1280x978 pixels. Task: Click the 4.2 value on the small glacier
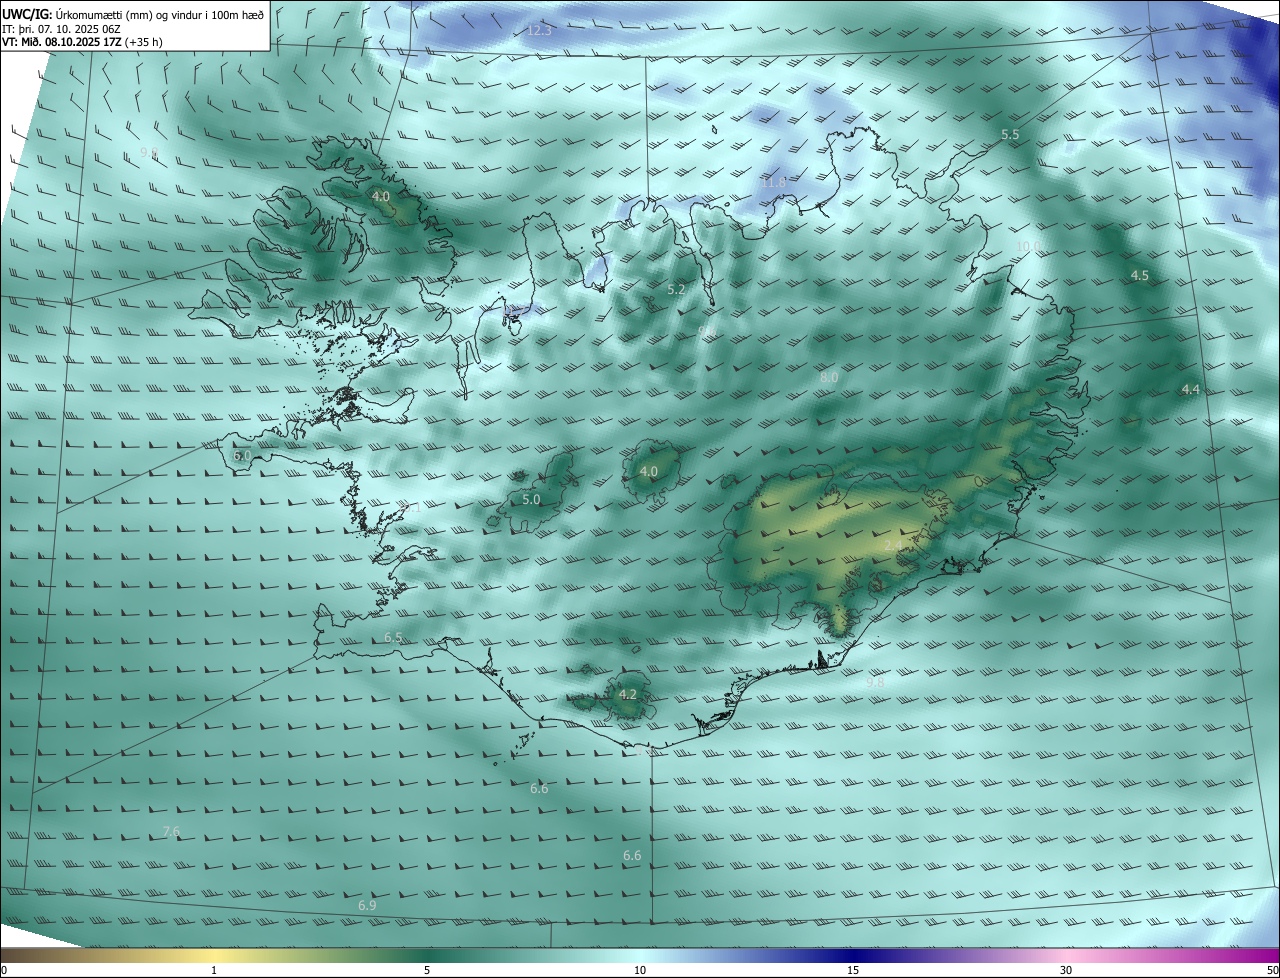coord(627,694)
